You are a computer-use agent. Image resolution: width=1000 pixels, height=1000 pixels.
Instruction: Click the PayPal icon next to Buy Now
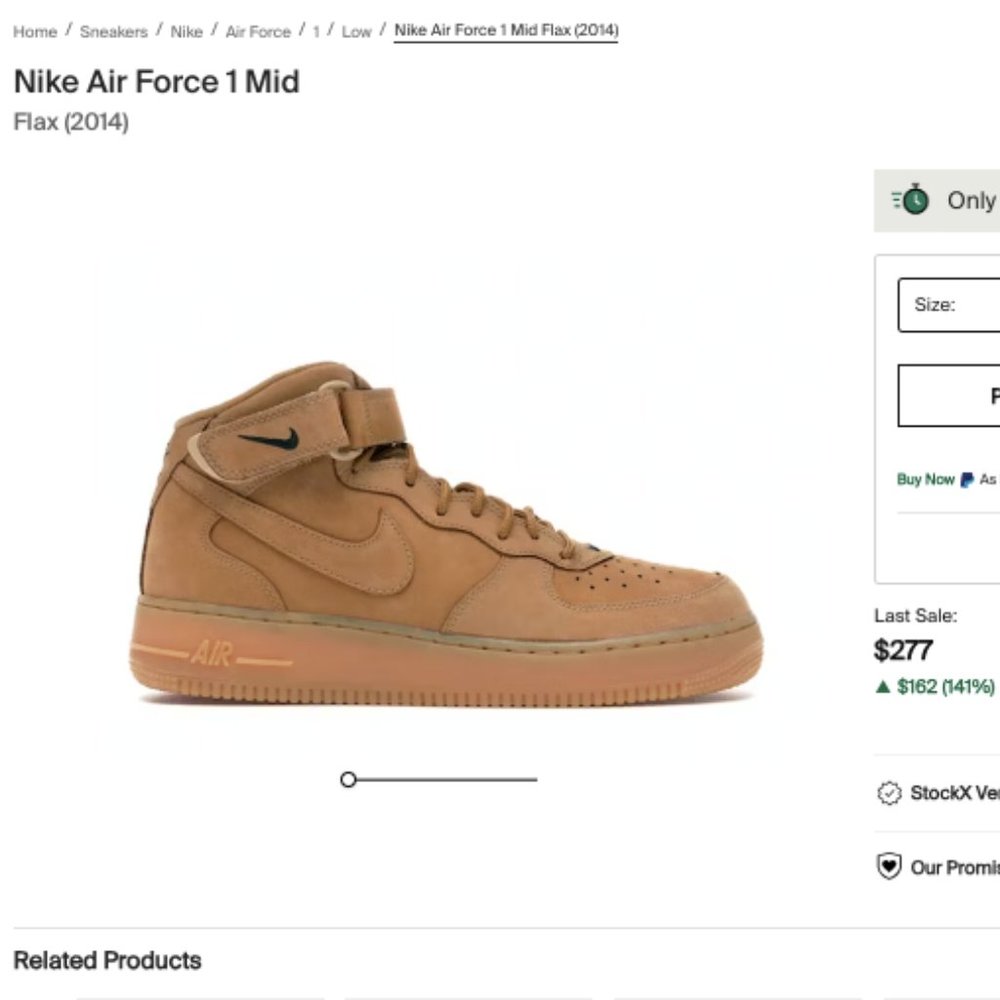(964, 480)
